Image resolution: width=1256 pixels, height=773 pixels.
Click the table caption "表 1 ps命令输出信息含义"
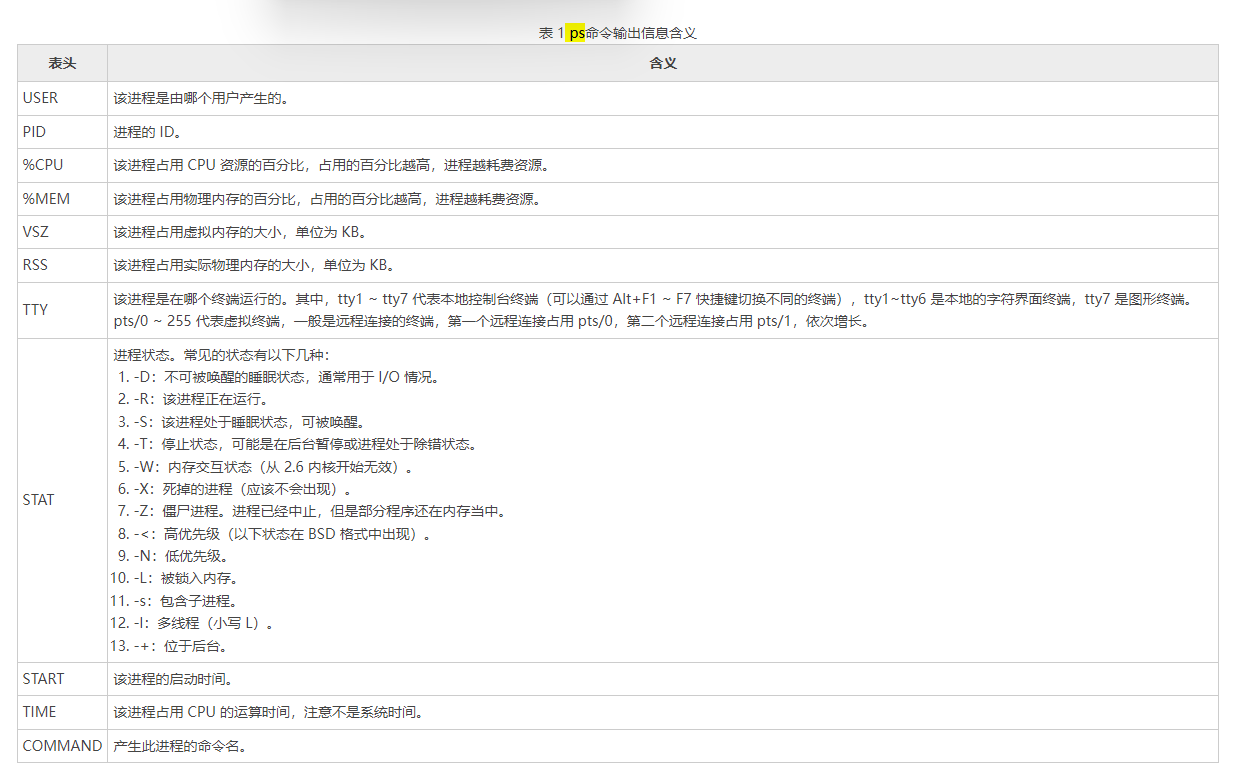[x=617, y=32]
